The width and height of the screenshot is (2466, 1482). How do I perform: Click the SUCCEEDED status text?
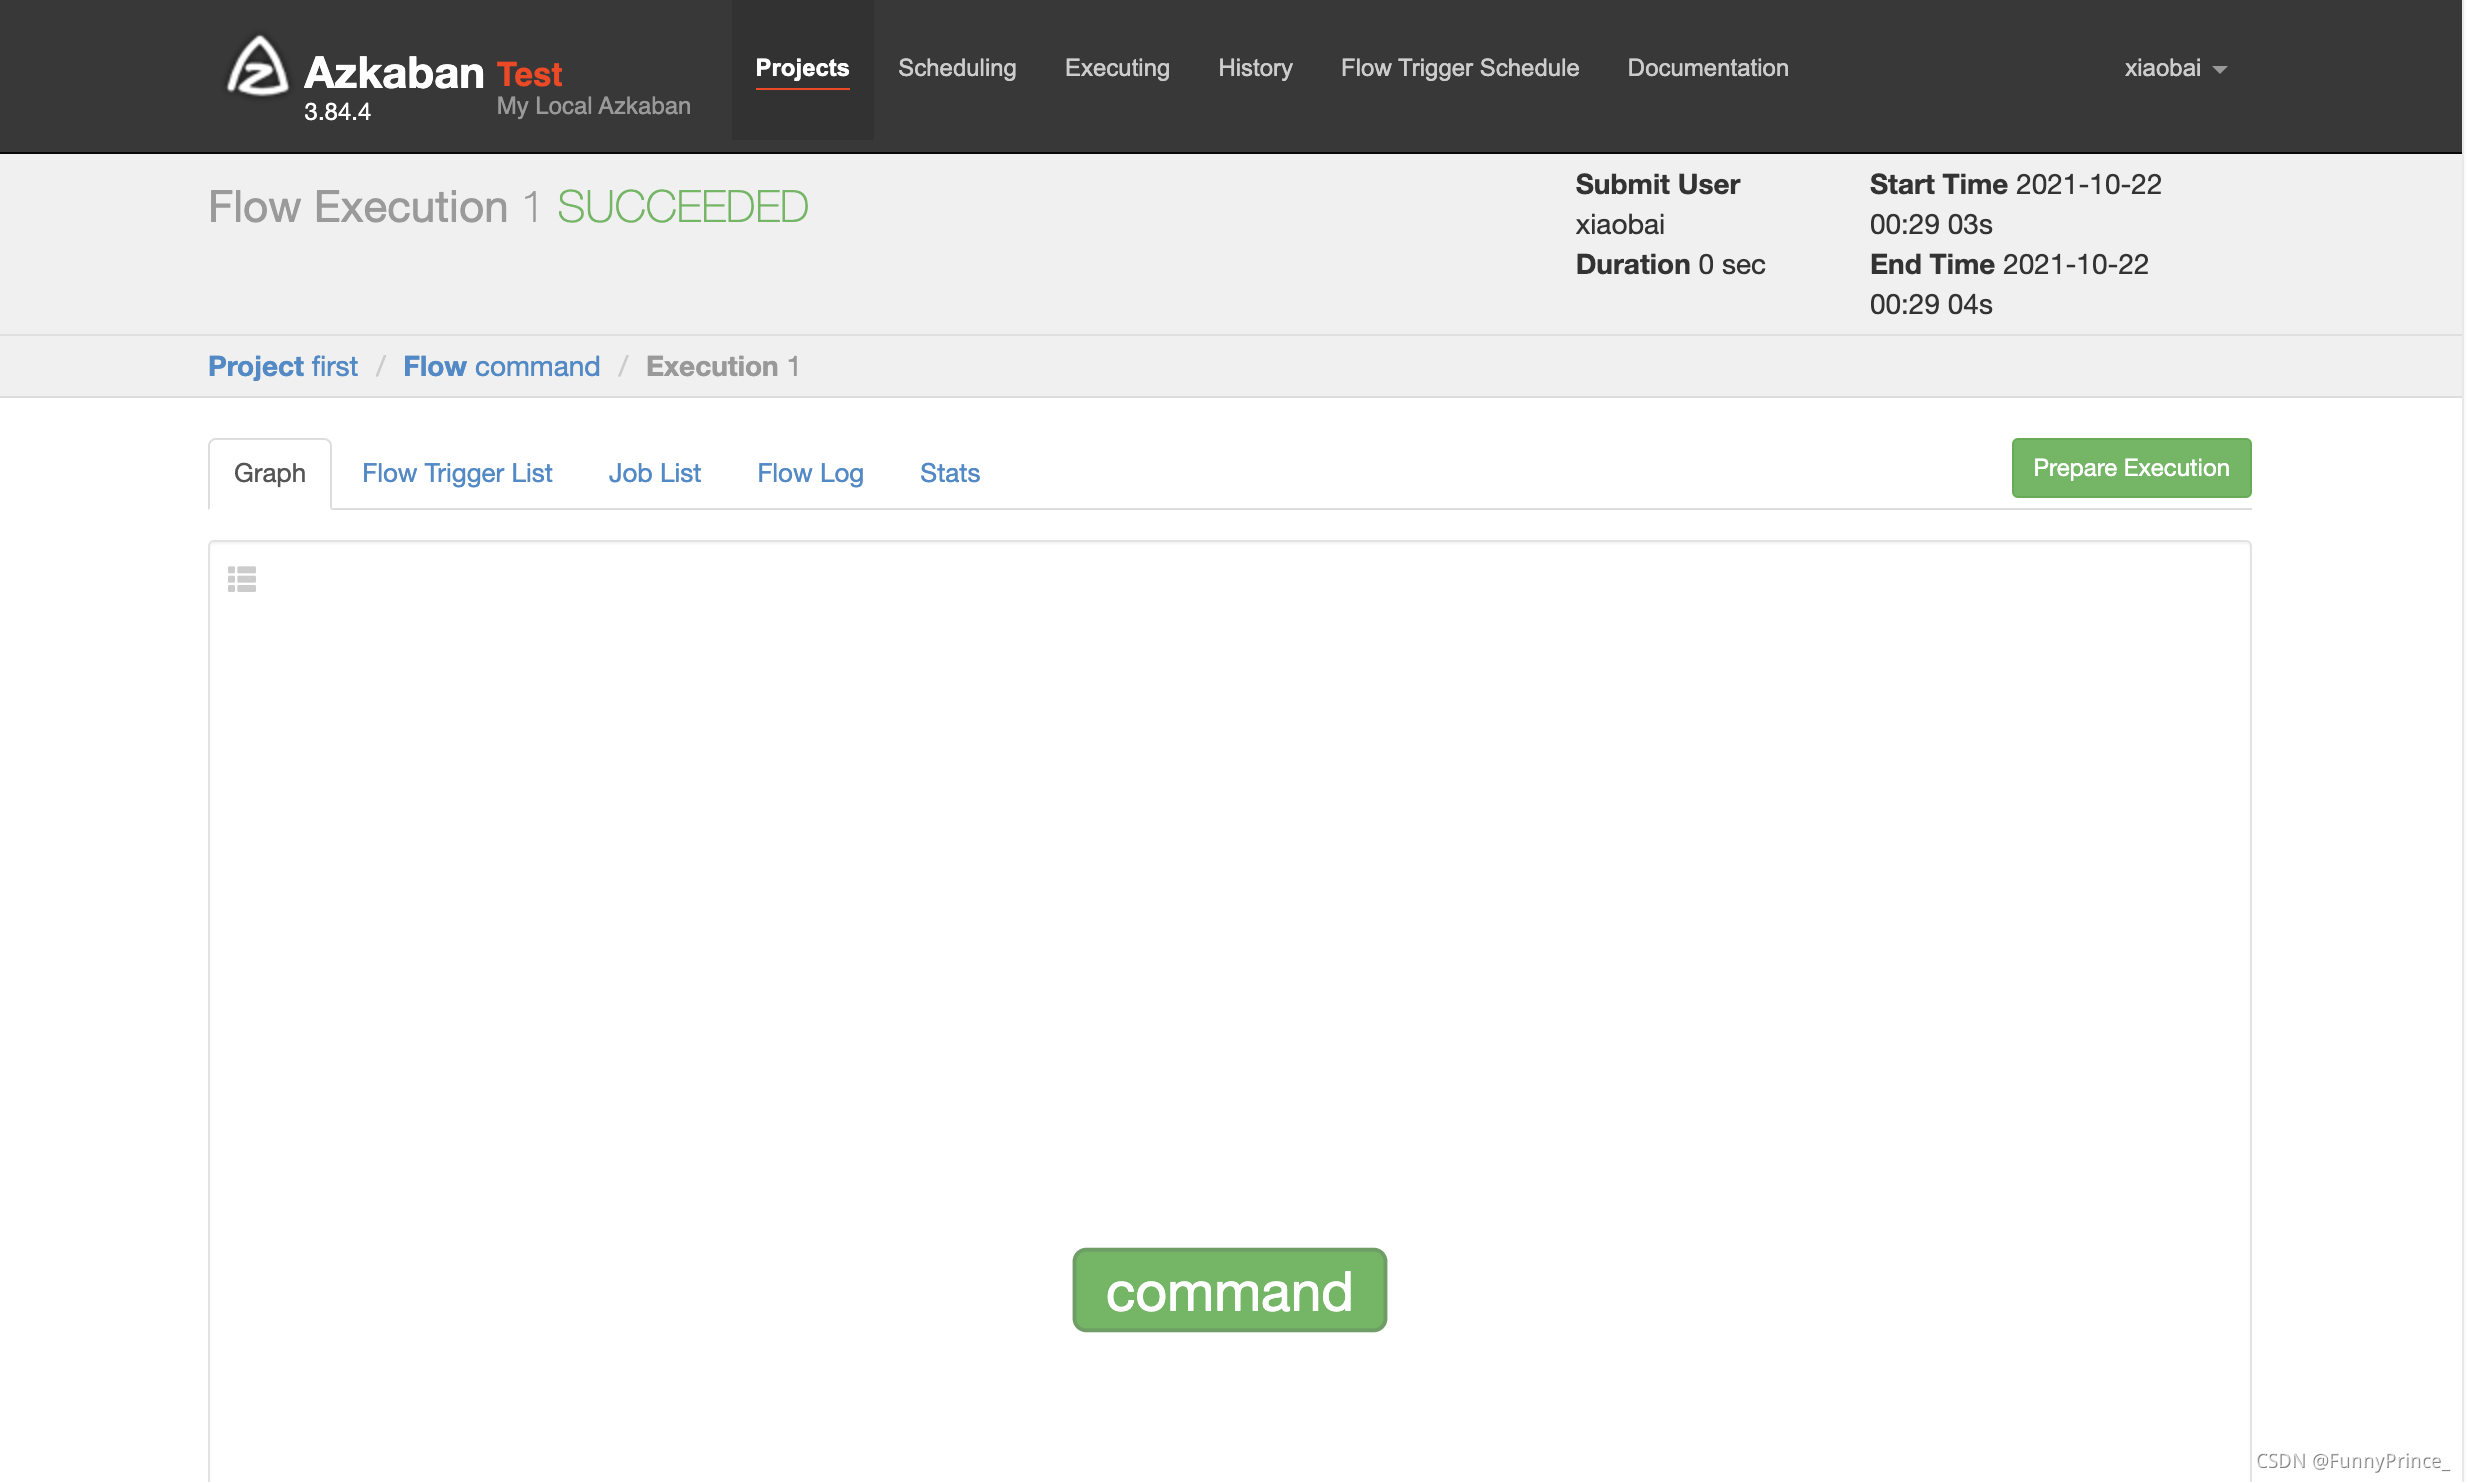click(x=682, y=207)
